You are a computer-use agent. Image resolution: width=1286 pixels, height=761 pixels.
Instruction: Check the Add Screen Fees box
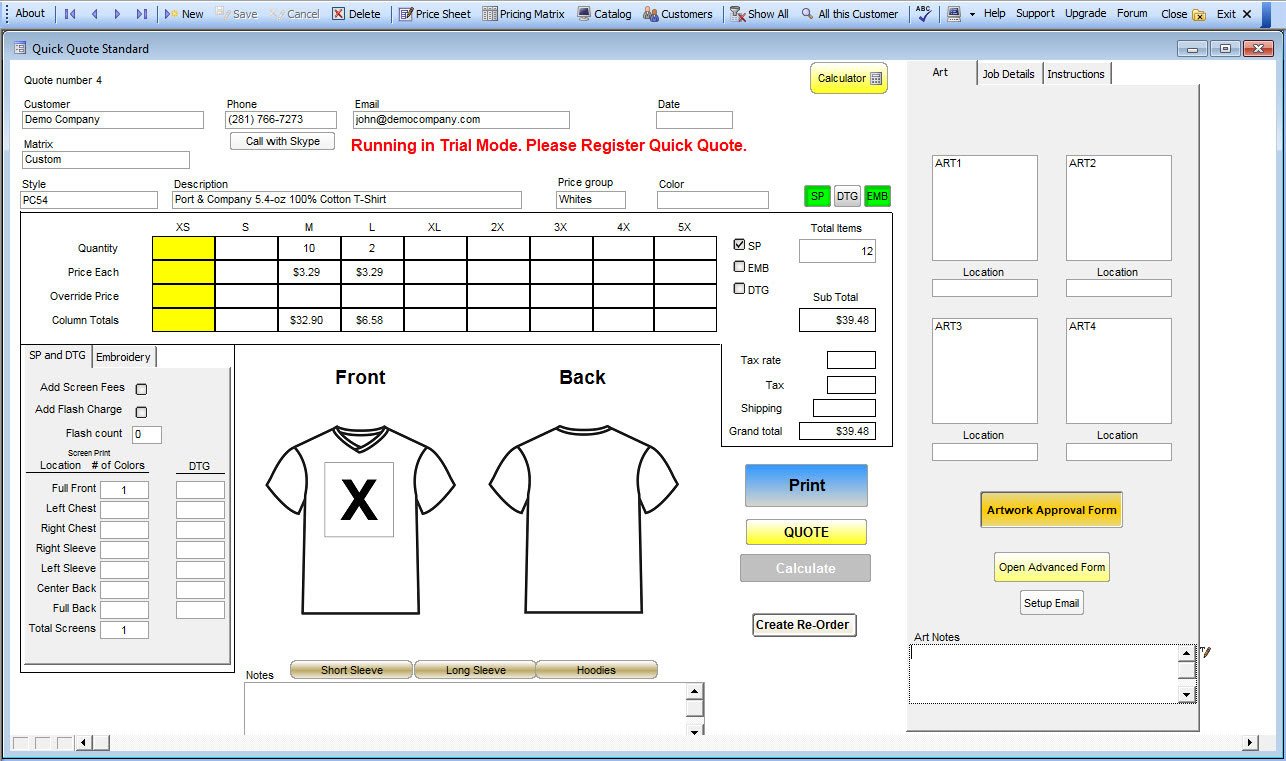[x=141, y=389]
